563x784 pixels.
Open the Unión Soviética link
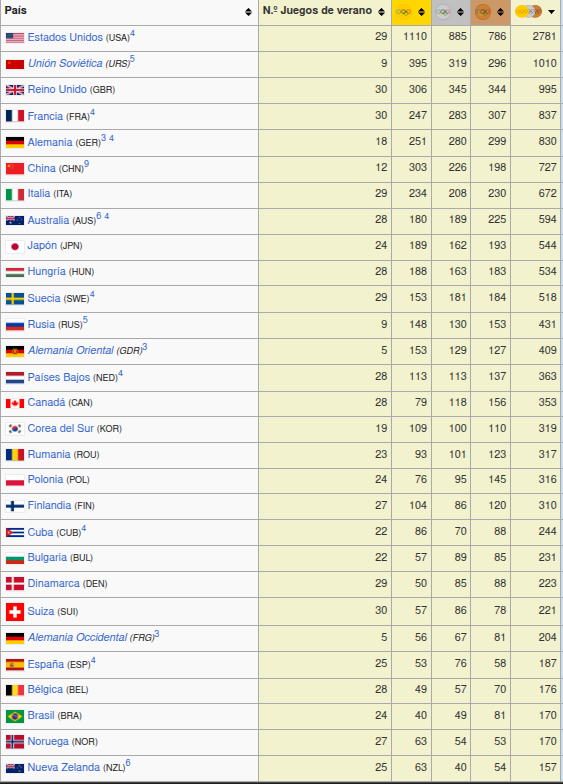65,63
